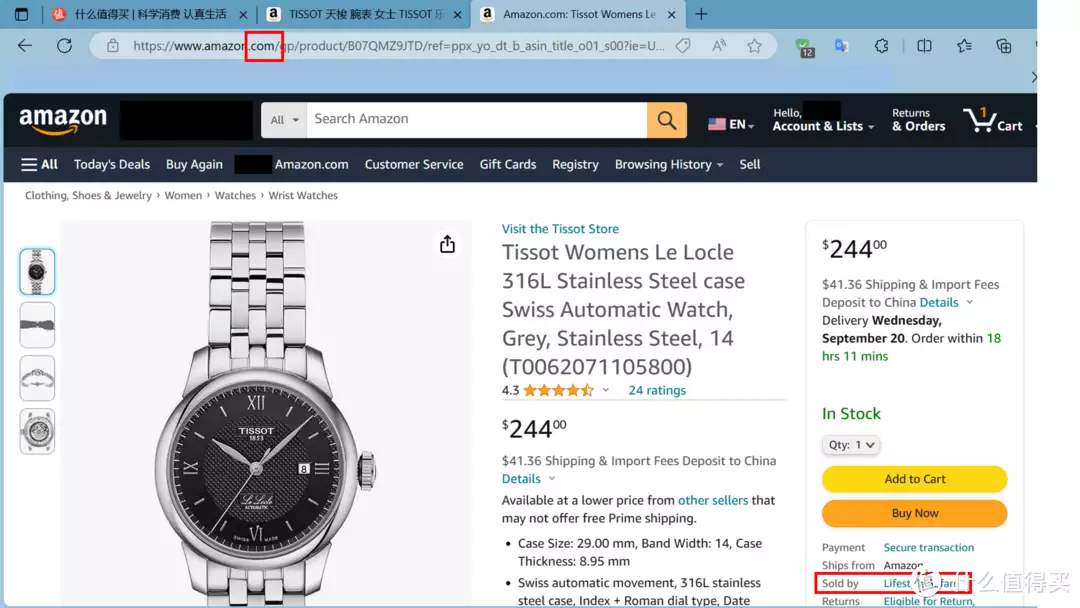The height and width of the screenshot is (608, 1080).
Task: Select second thumbnail showing watch band
Action: pos(37,325)
